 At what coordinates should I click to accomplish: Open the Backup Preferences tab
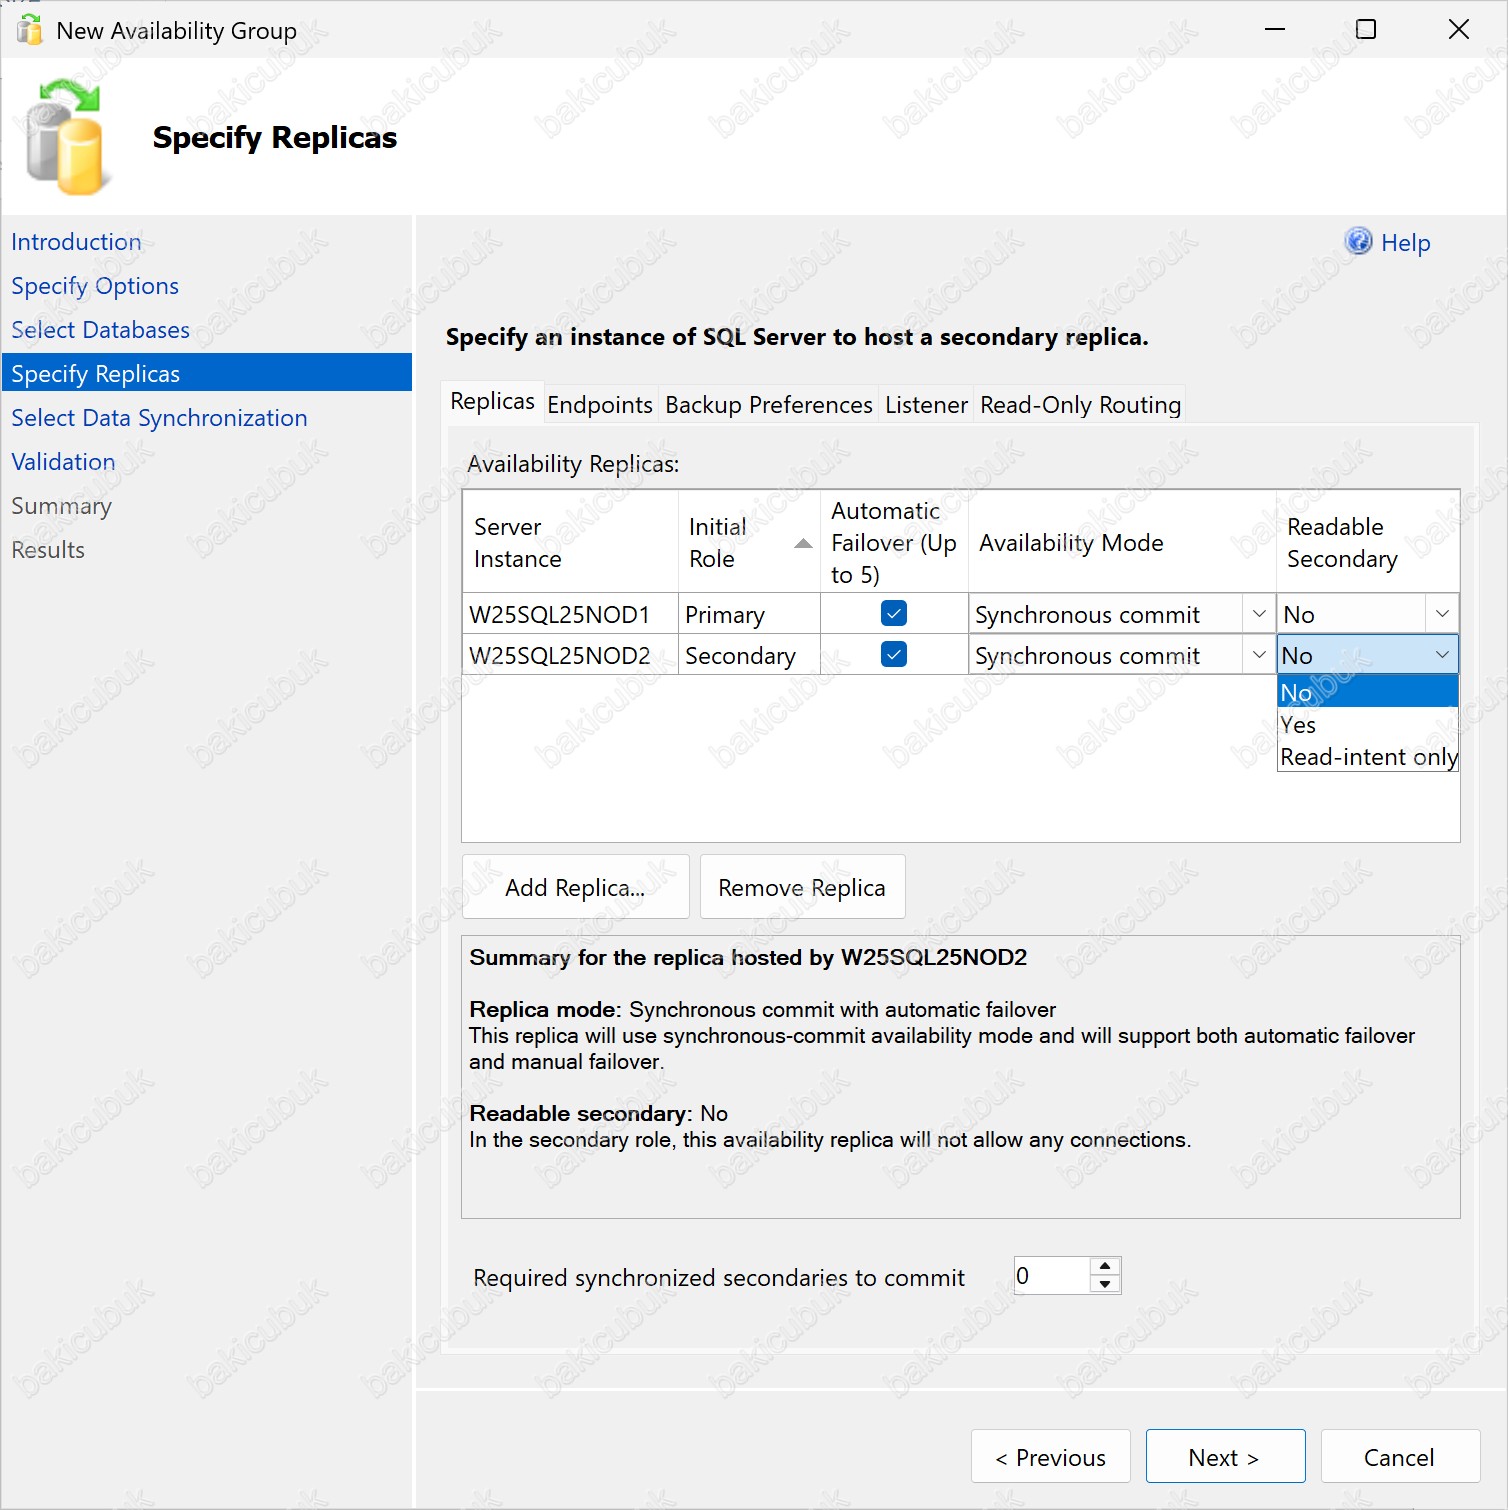(768, 405)
